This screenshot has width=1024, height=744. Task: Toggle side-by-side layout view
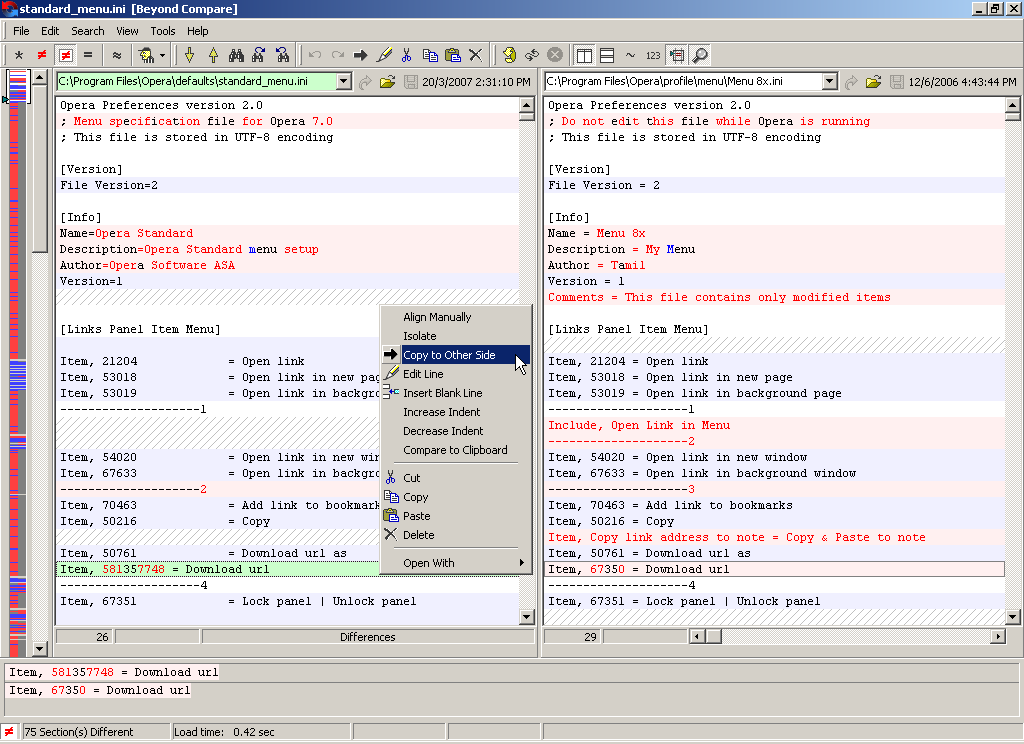pyautogui.click(x=584, y=56)
